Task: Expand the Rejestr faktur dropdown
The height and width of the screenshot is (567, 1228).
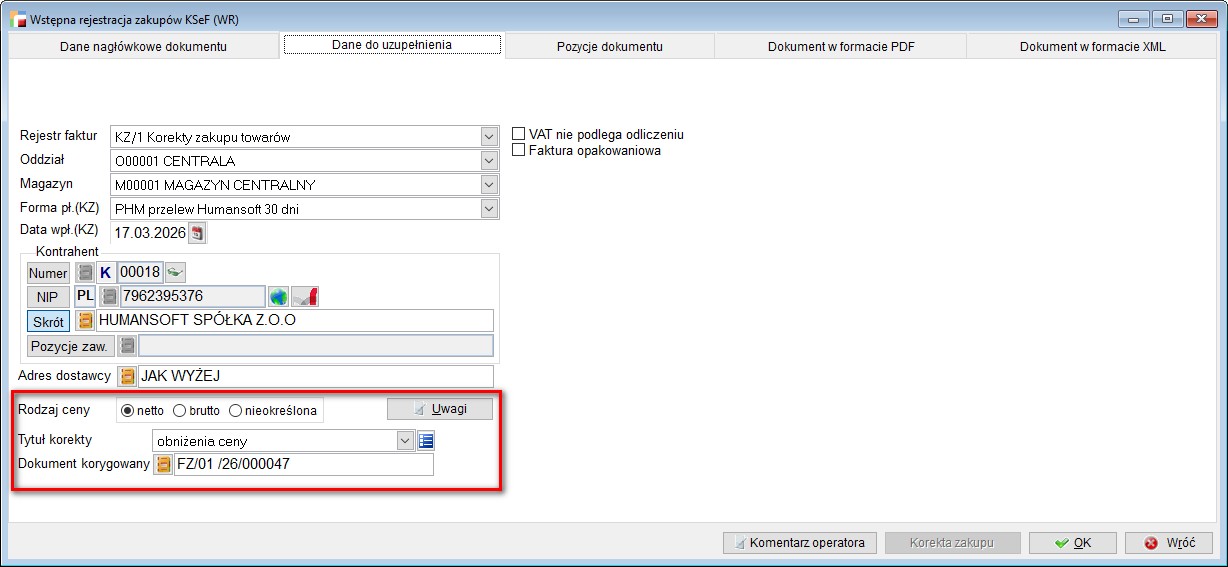Action: click(x=488, y=137)
